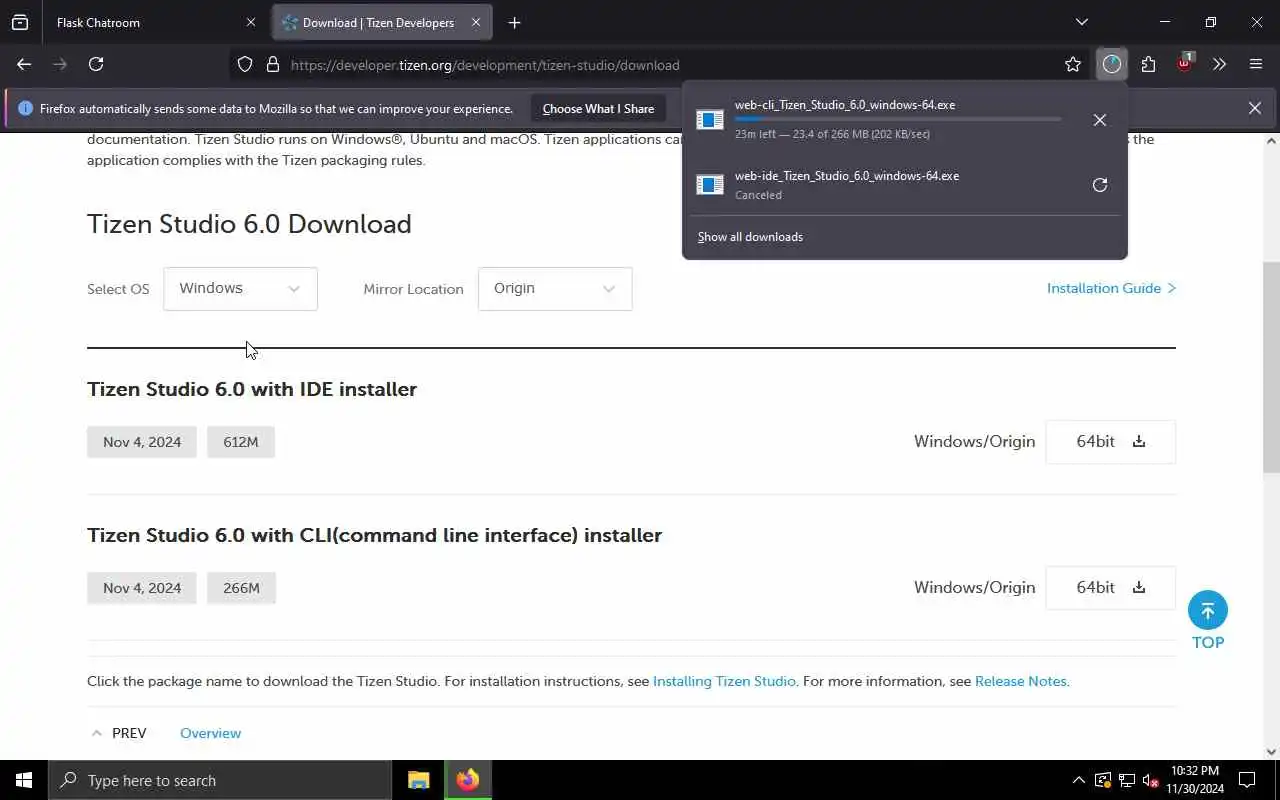Click Tizen Studio 6.0 Download heading
Screen dimensions: 1280x800
pyautogui.click(x=249, y=224)
